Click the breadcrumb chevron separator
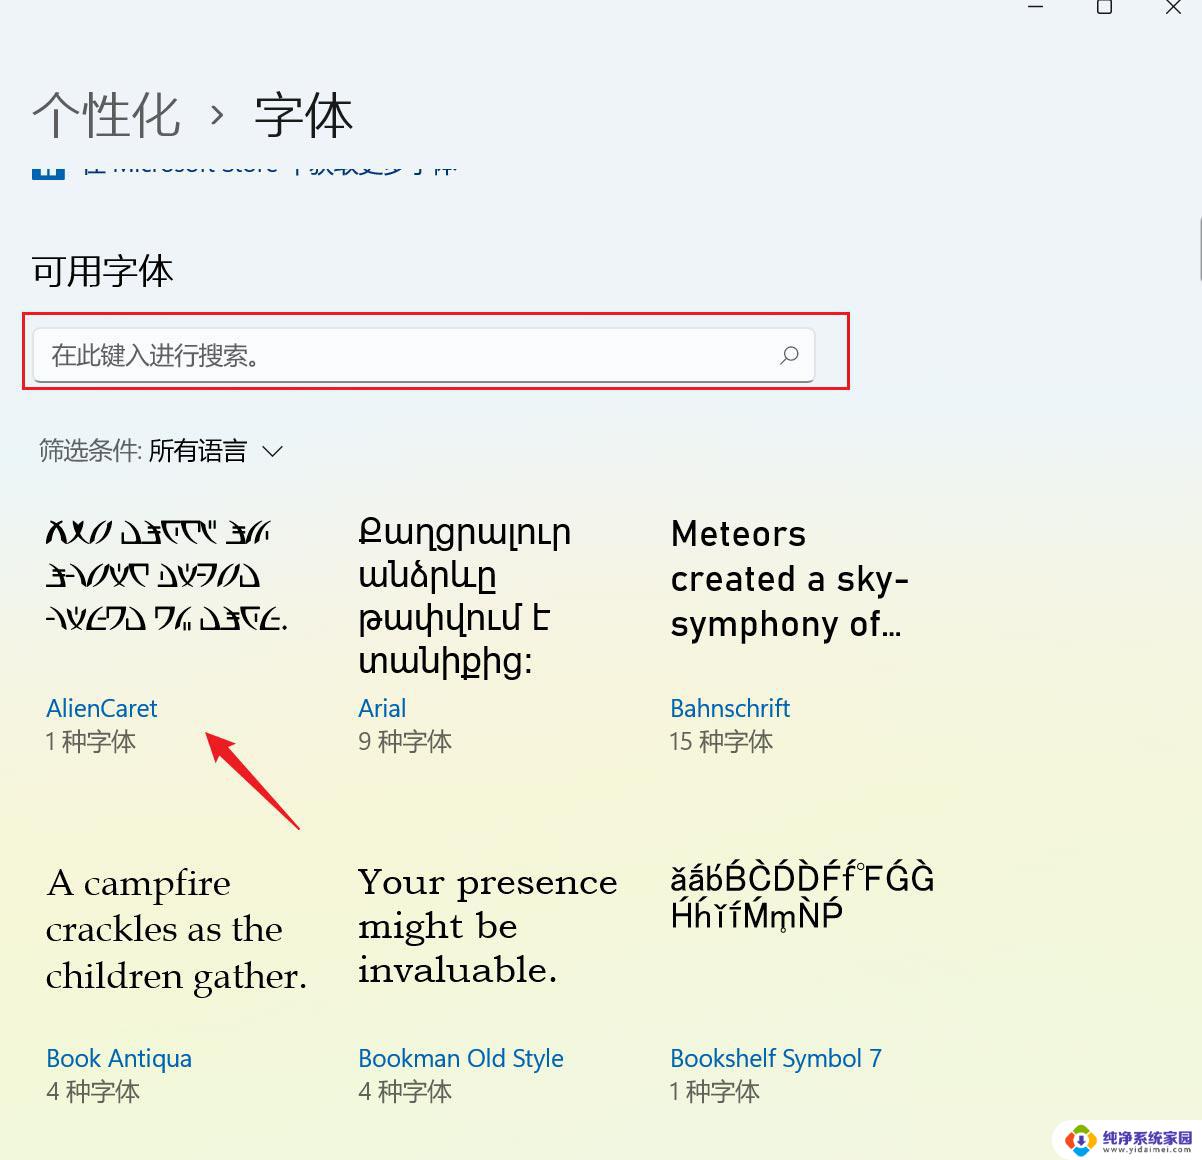The height and width of the screenshot is (1160, 1202). 217,116
